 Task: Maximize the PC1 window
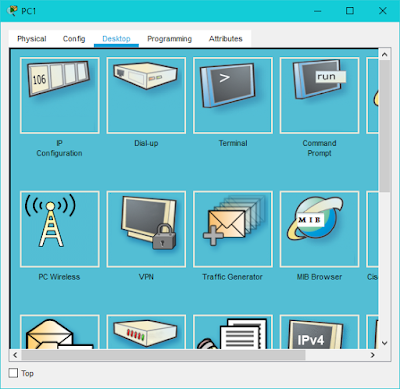350,11
